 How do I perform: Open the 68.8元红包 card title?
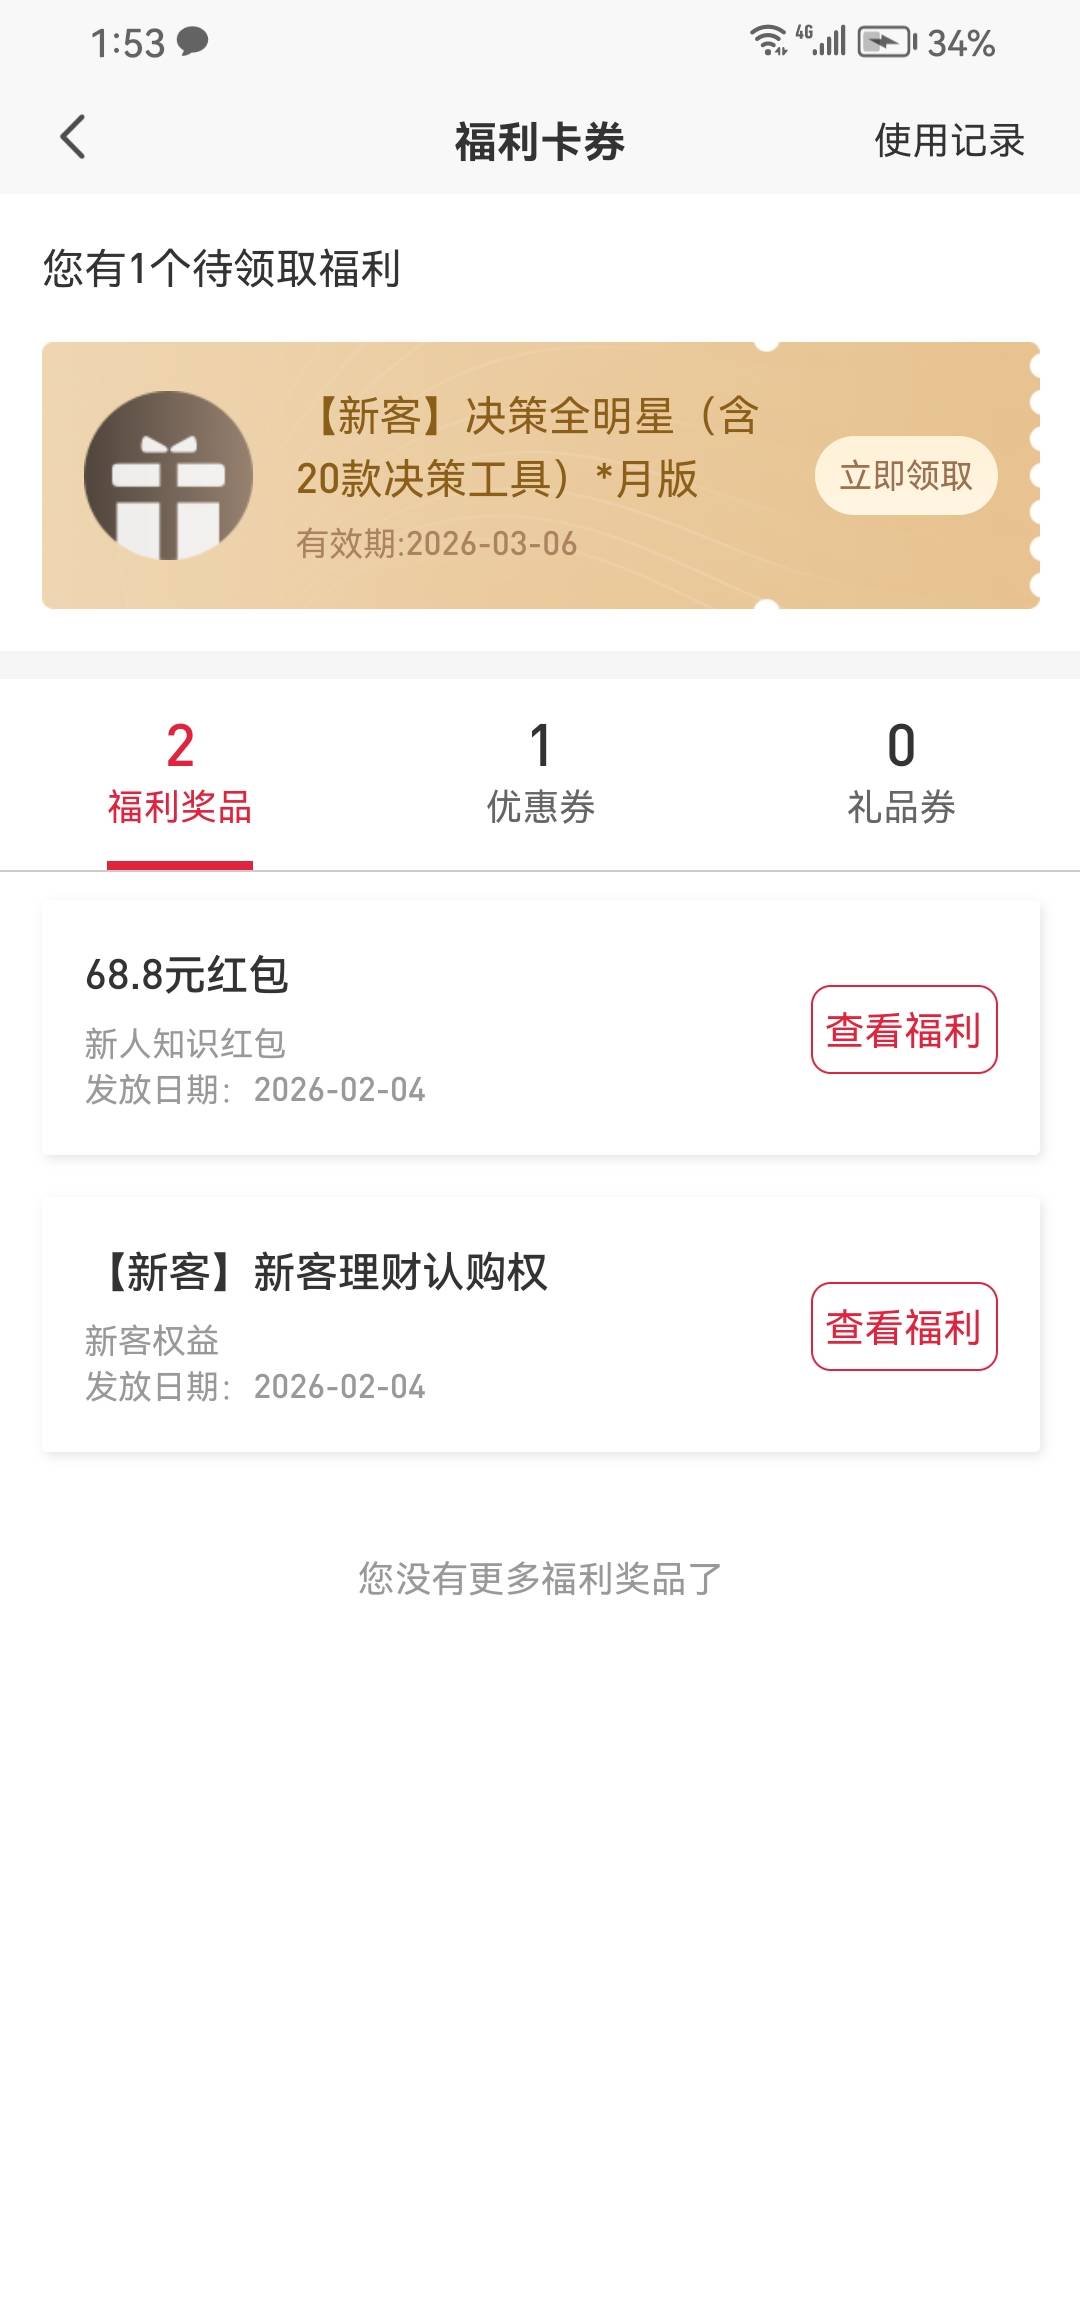coord(187,975)
